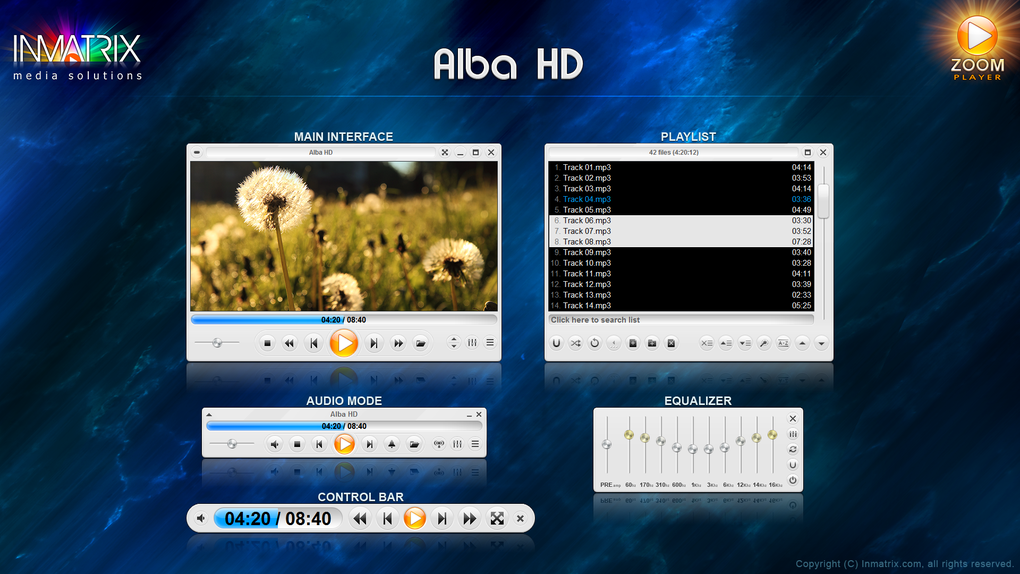
Task: Click the equalizer sliders icon below the X
Action: tap(792, 434)
